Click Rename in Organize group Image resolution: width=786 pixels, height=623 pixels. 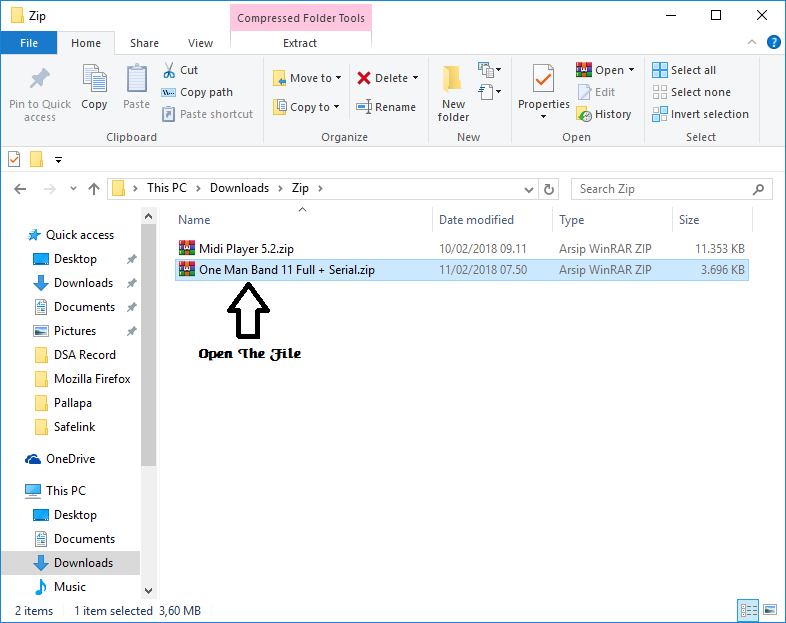[x=386, y=107]
